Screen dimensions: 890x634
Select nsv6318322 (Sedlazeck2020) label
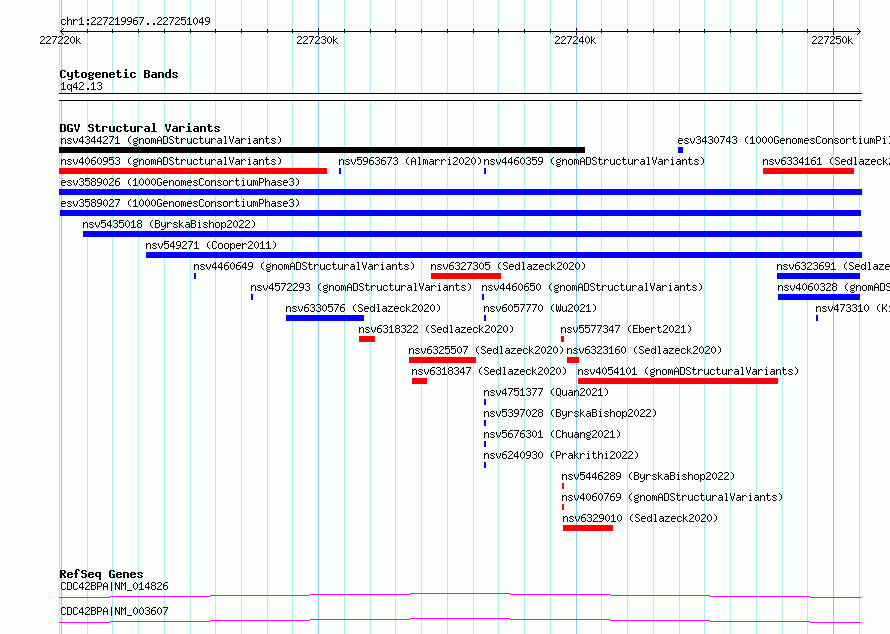pos(436,329)
